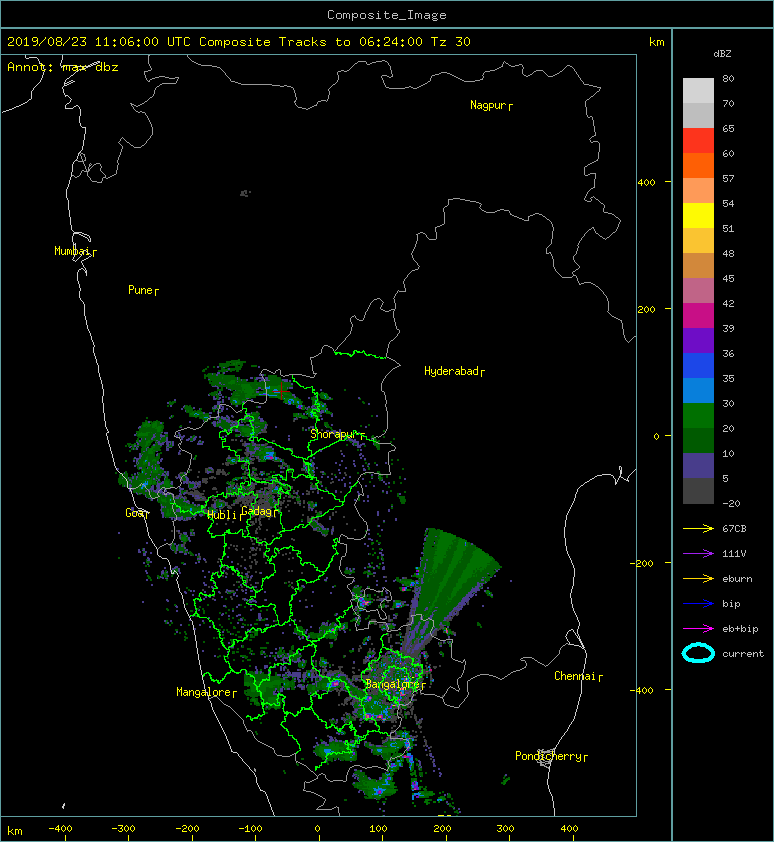Viewport: 774px width, 842px height.
Task: Click the red 60 dBZ color swatch
Action: click(x=698, y=140)
